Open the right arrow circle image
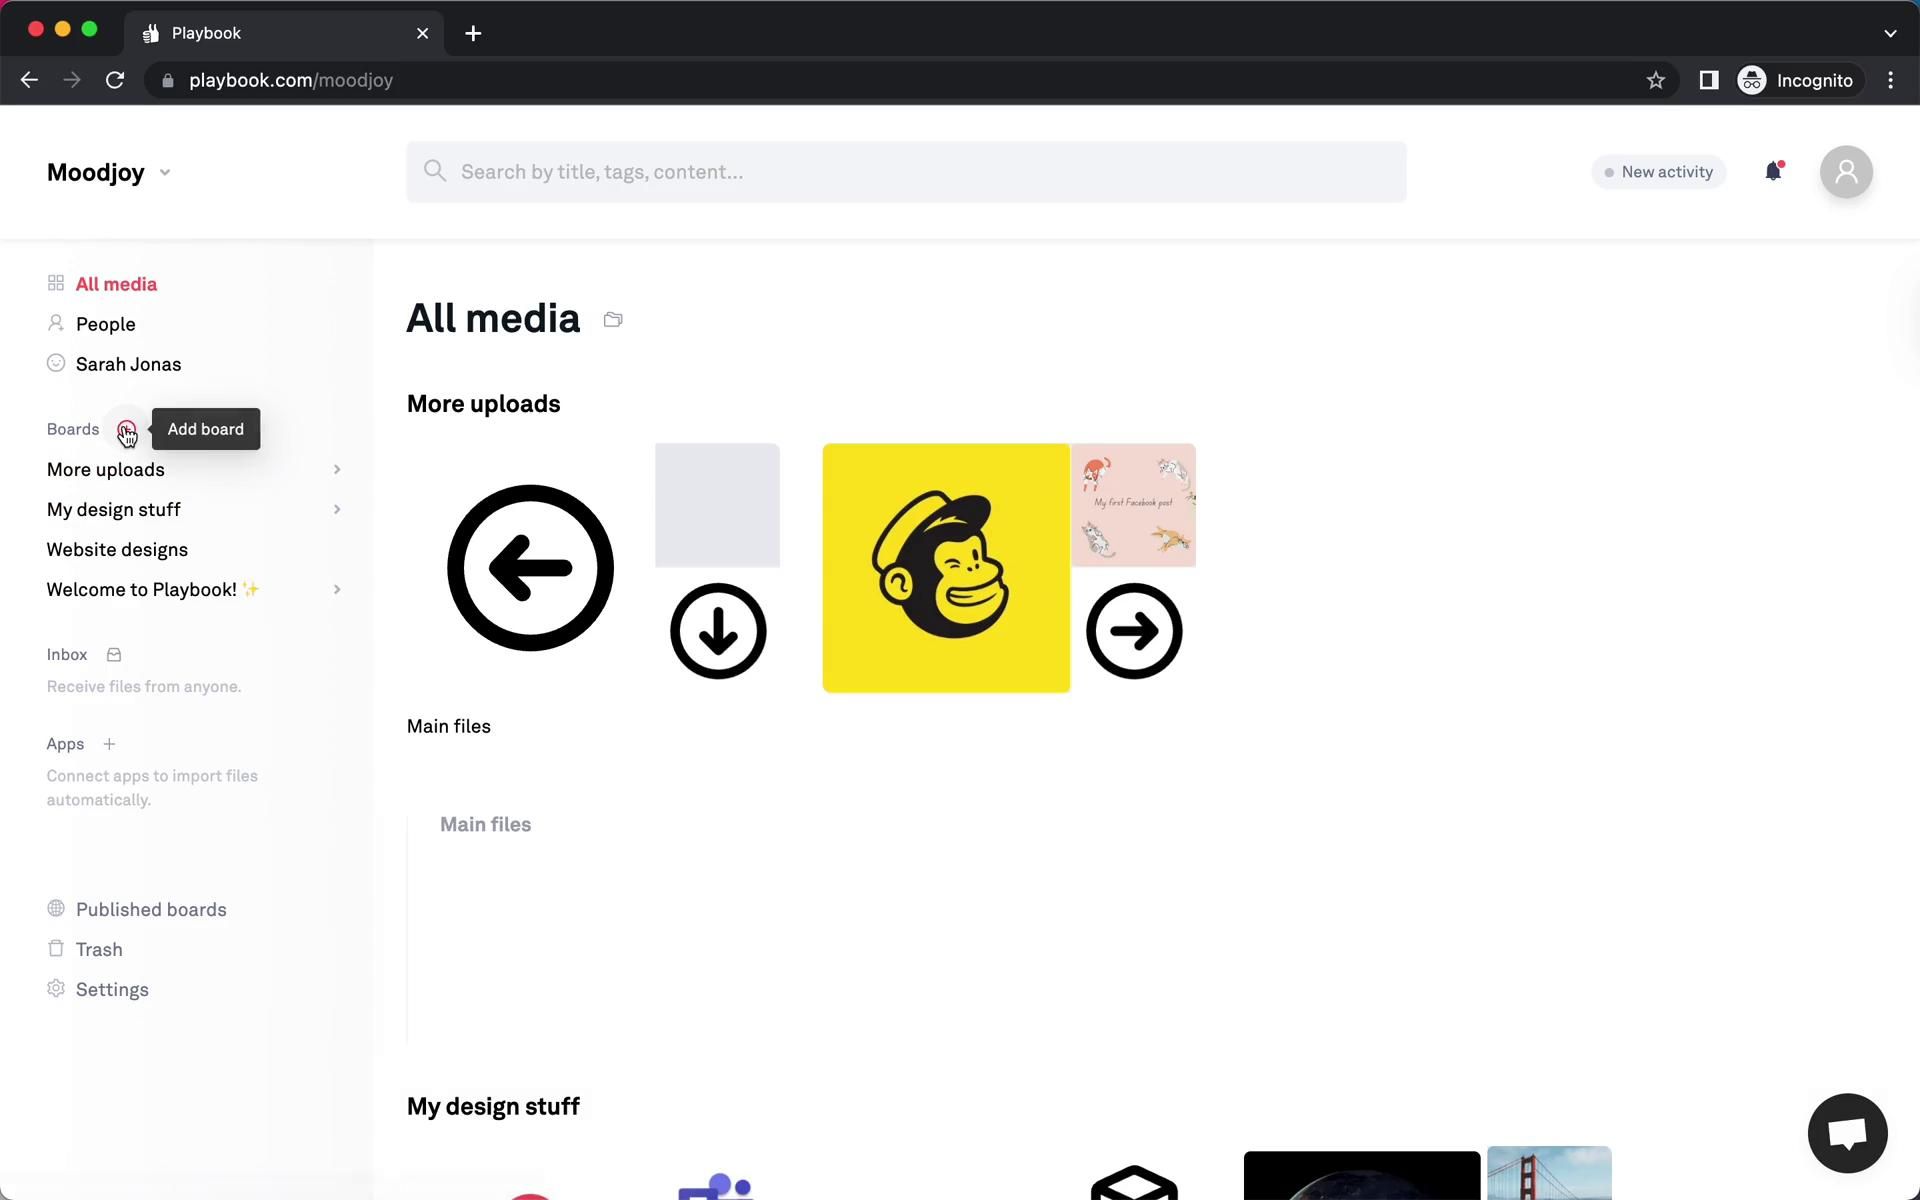Viewport: 1920px width, 1200px height. coord(1134,631)
